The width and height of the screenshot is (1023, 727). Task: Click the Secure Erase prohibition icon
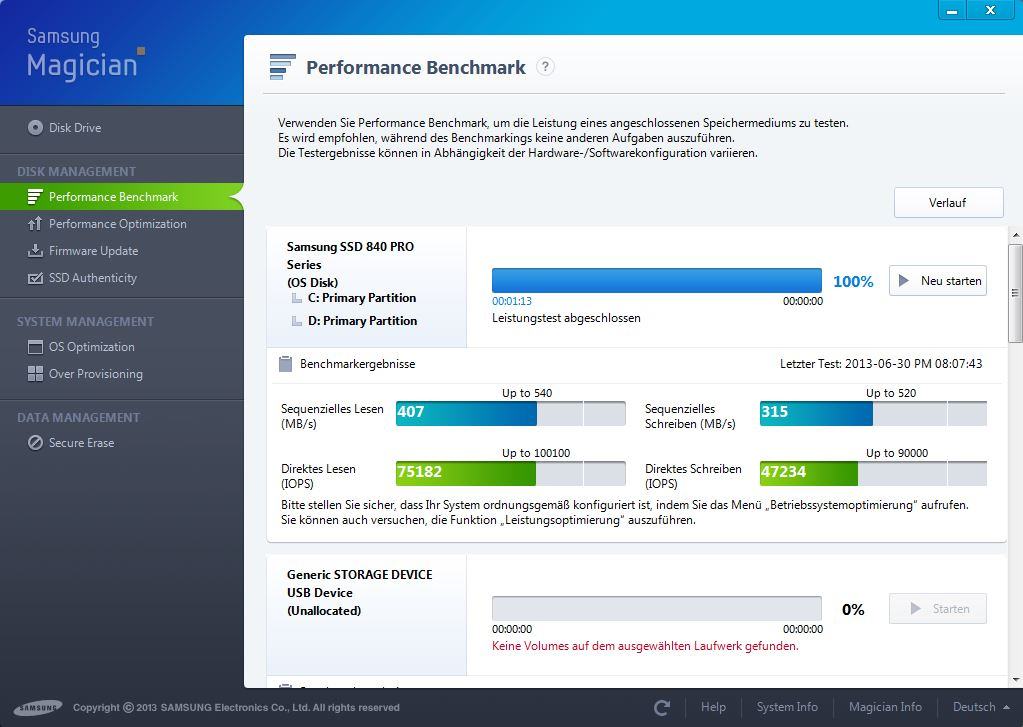35,443
